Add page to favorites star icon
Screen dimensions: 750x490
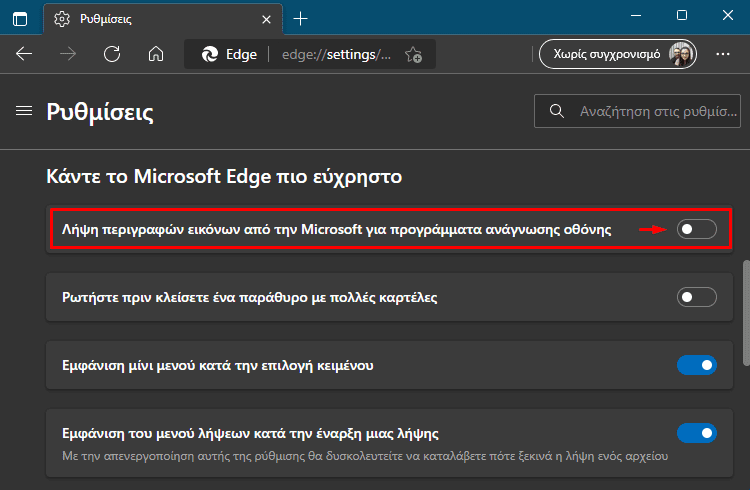(413, 55)
